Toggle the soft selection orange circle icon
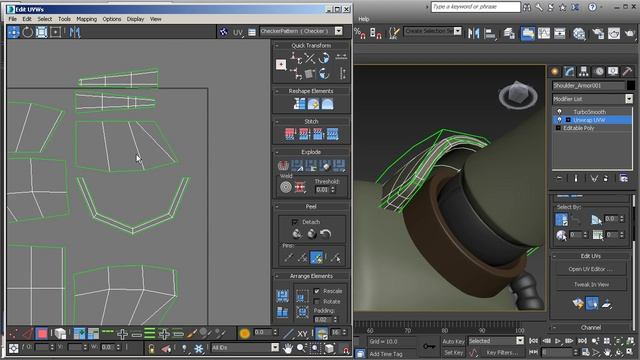The width and height of the screenshot is (640, 360). [x=244, y=333]
